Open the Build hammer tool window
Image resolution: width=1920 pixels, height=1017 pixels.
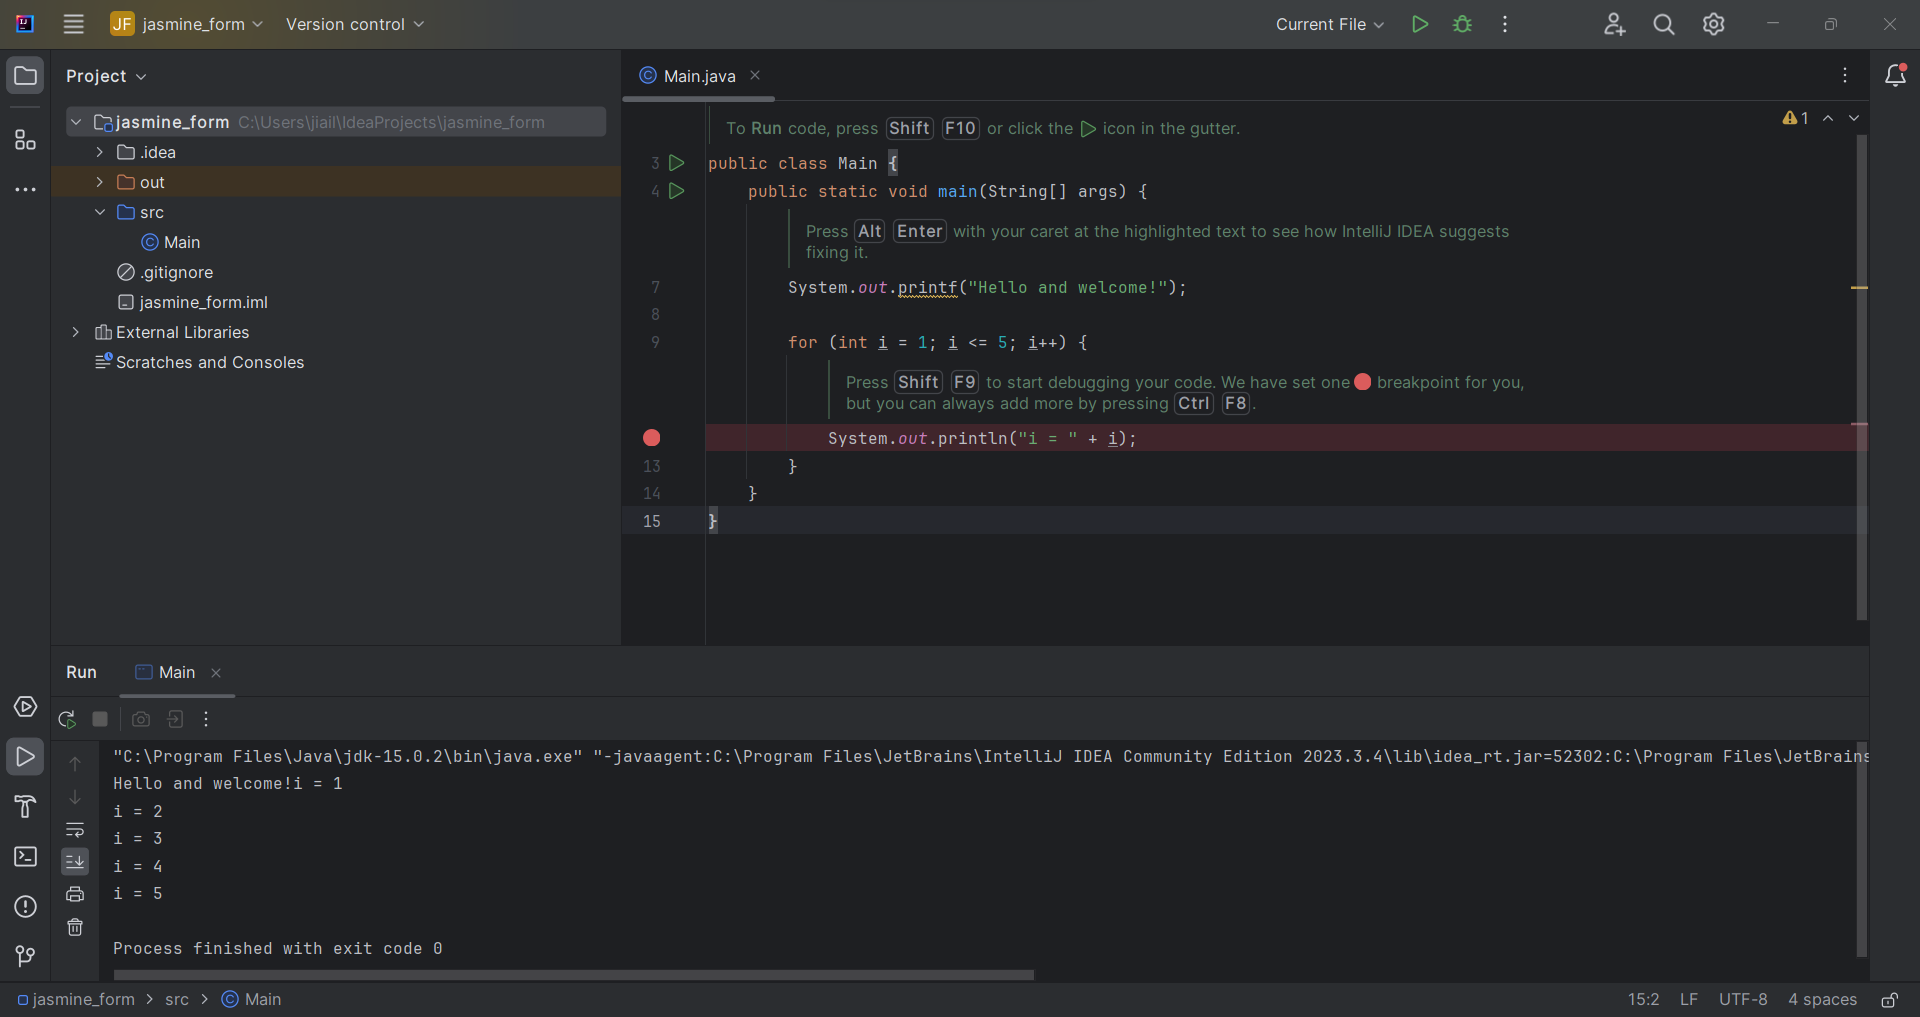click(25, 807)
